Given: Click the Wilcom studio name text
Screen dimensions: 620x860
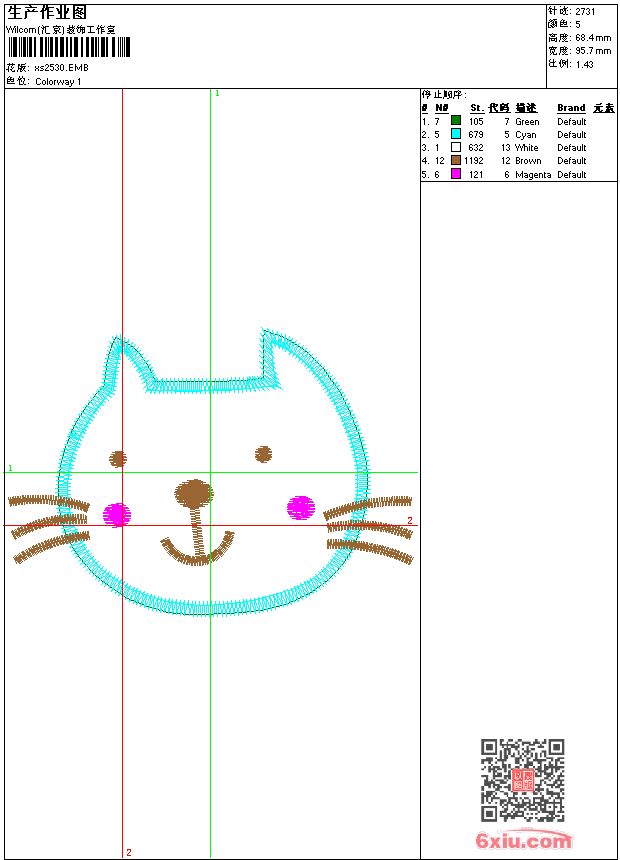Looking at the screenshot, I should coord(61,30).
